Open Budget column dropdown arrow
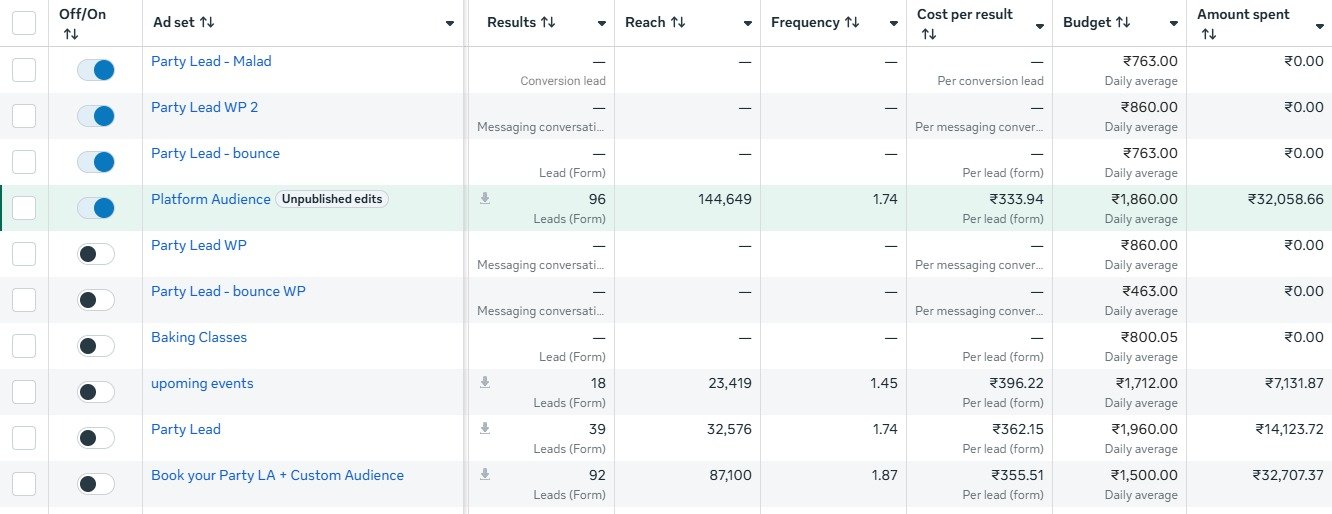 [x=1173, y=23]
